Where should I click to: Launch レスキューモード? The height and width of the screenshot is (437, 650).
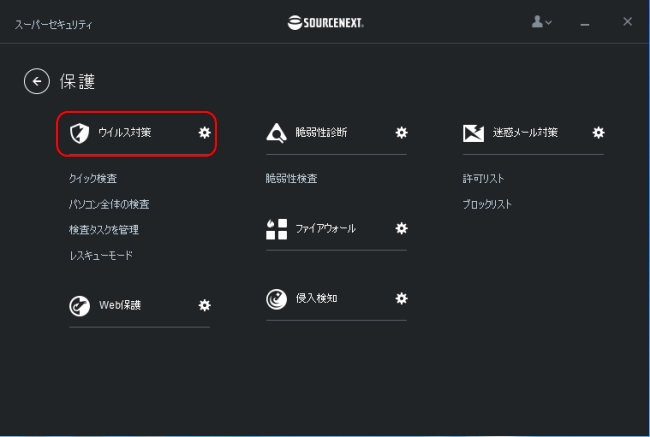[101, 255]
